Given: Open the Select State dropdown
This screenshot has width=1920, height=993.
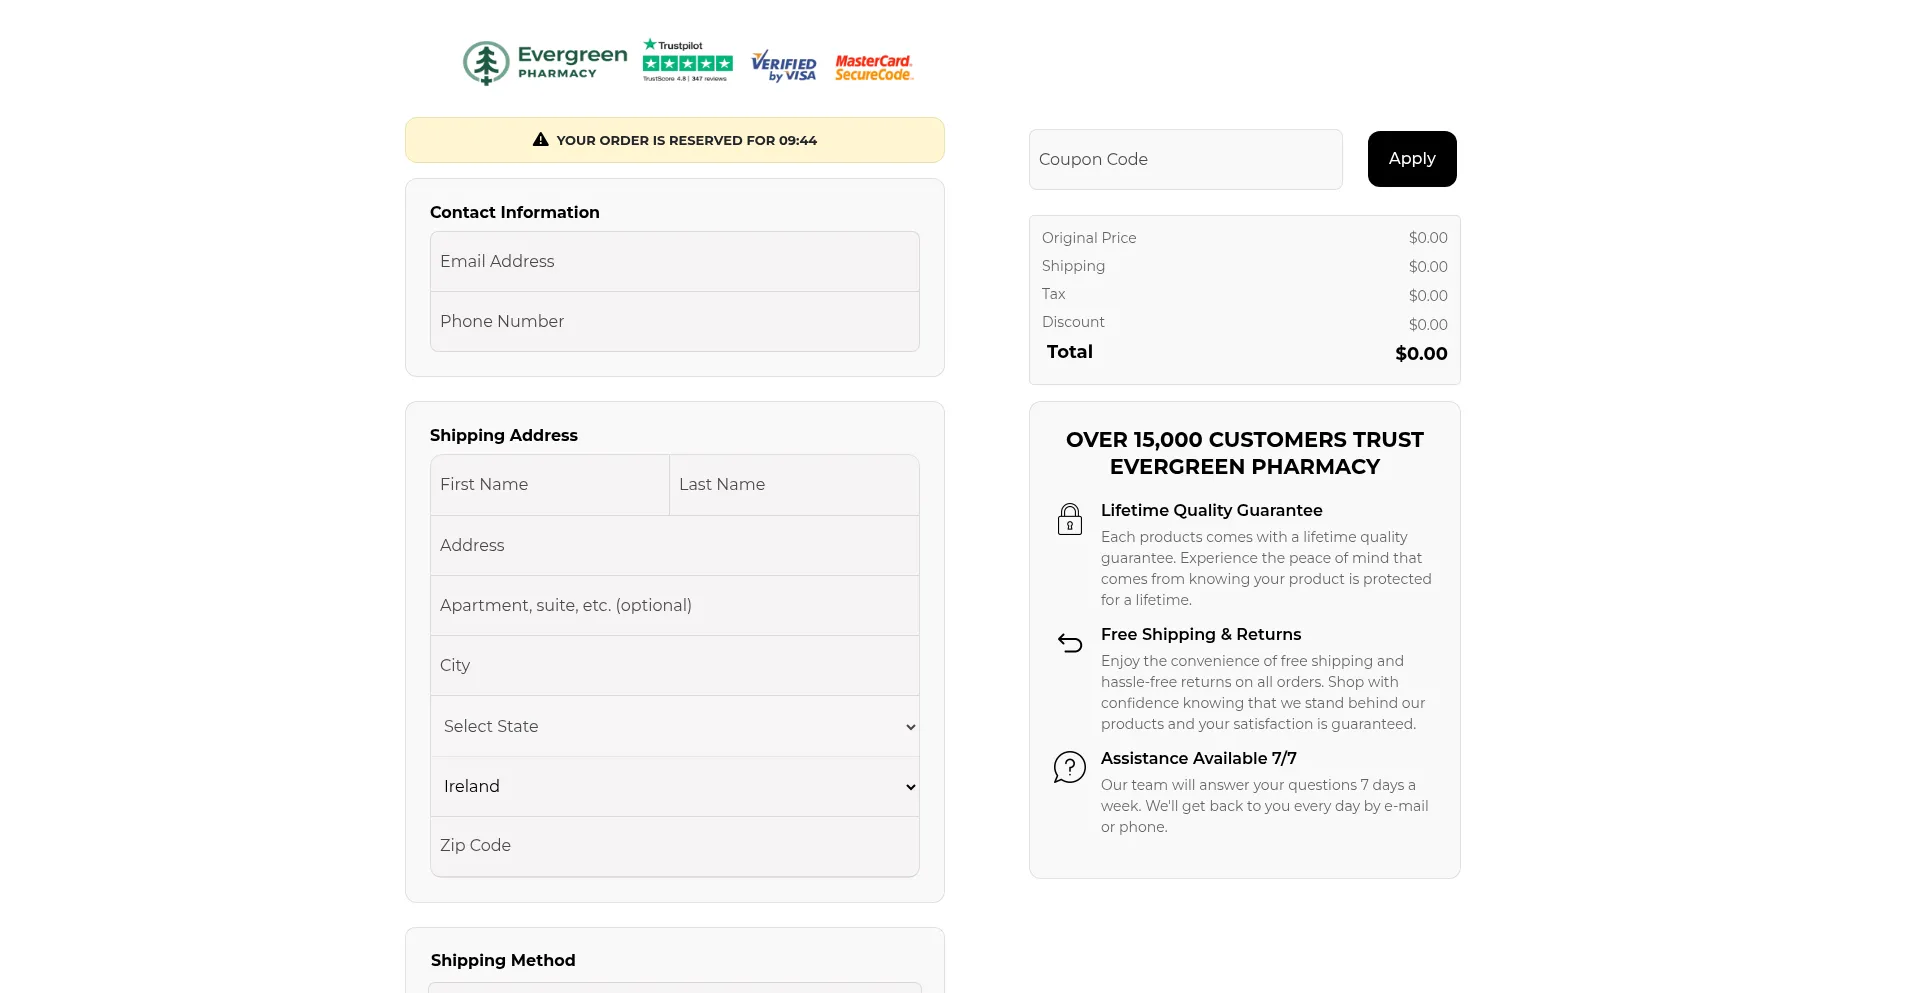Looking at the screenshot, I should point(675,726).
